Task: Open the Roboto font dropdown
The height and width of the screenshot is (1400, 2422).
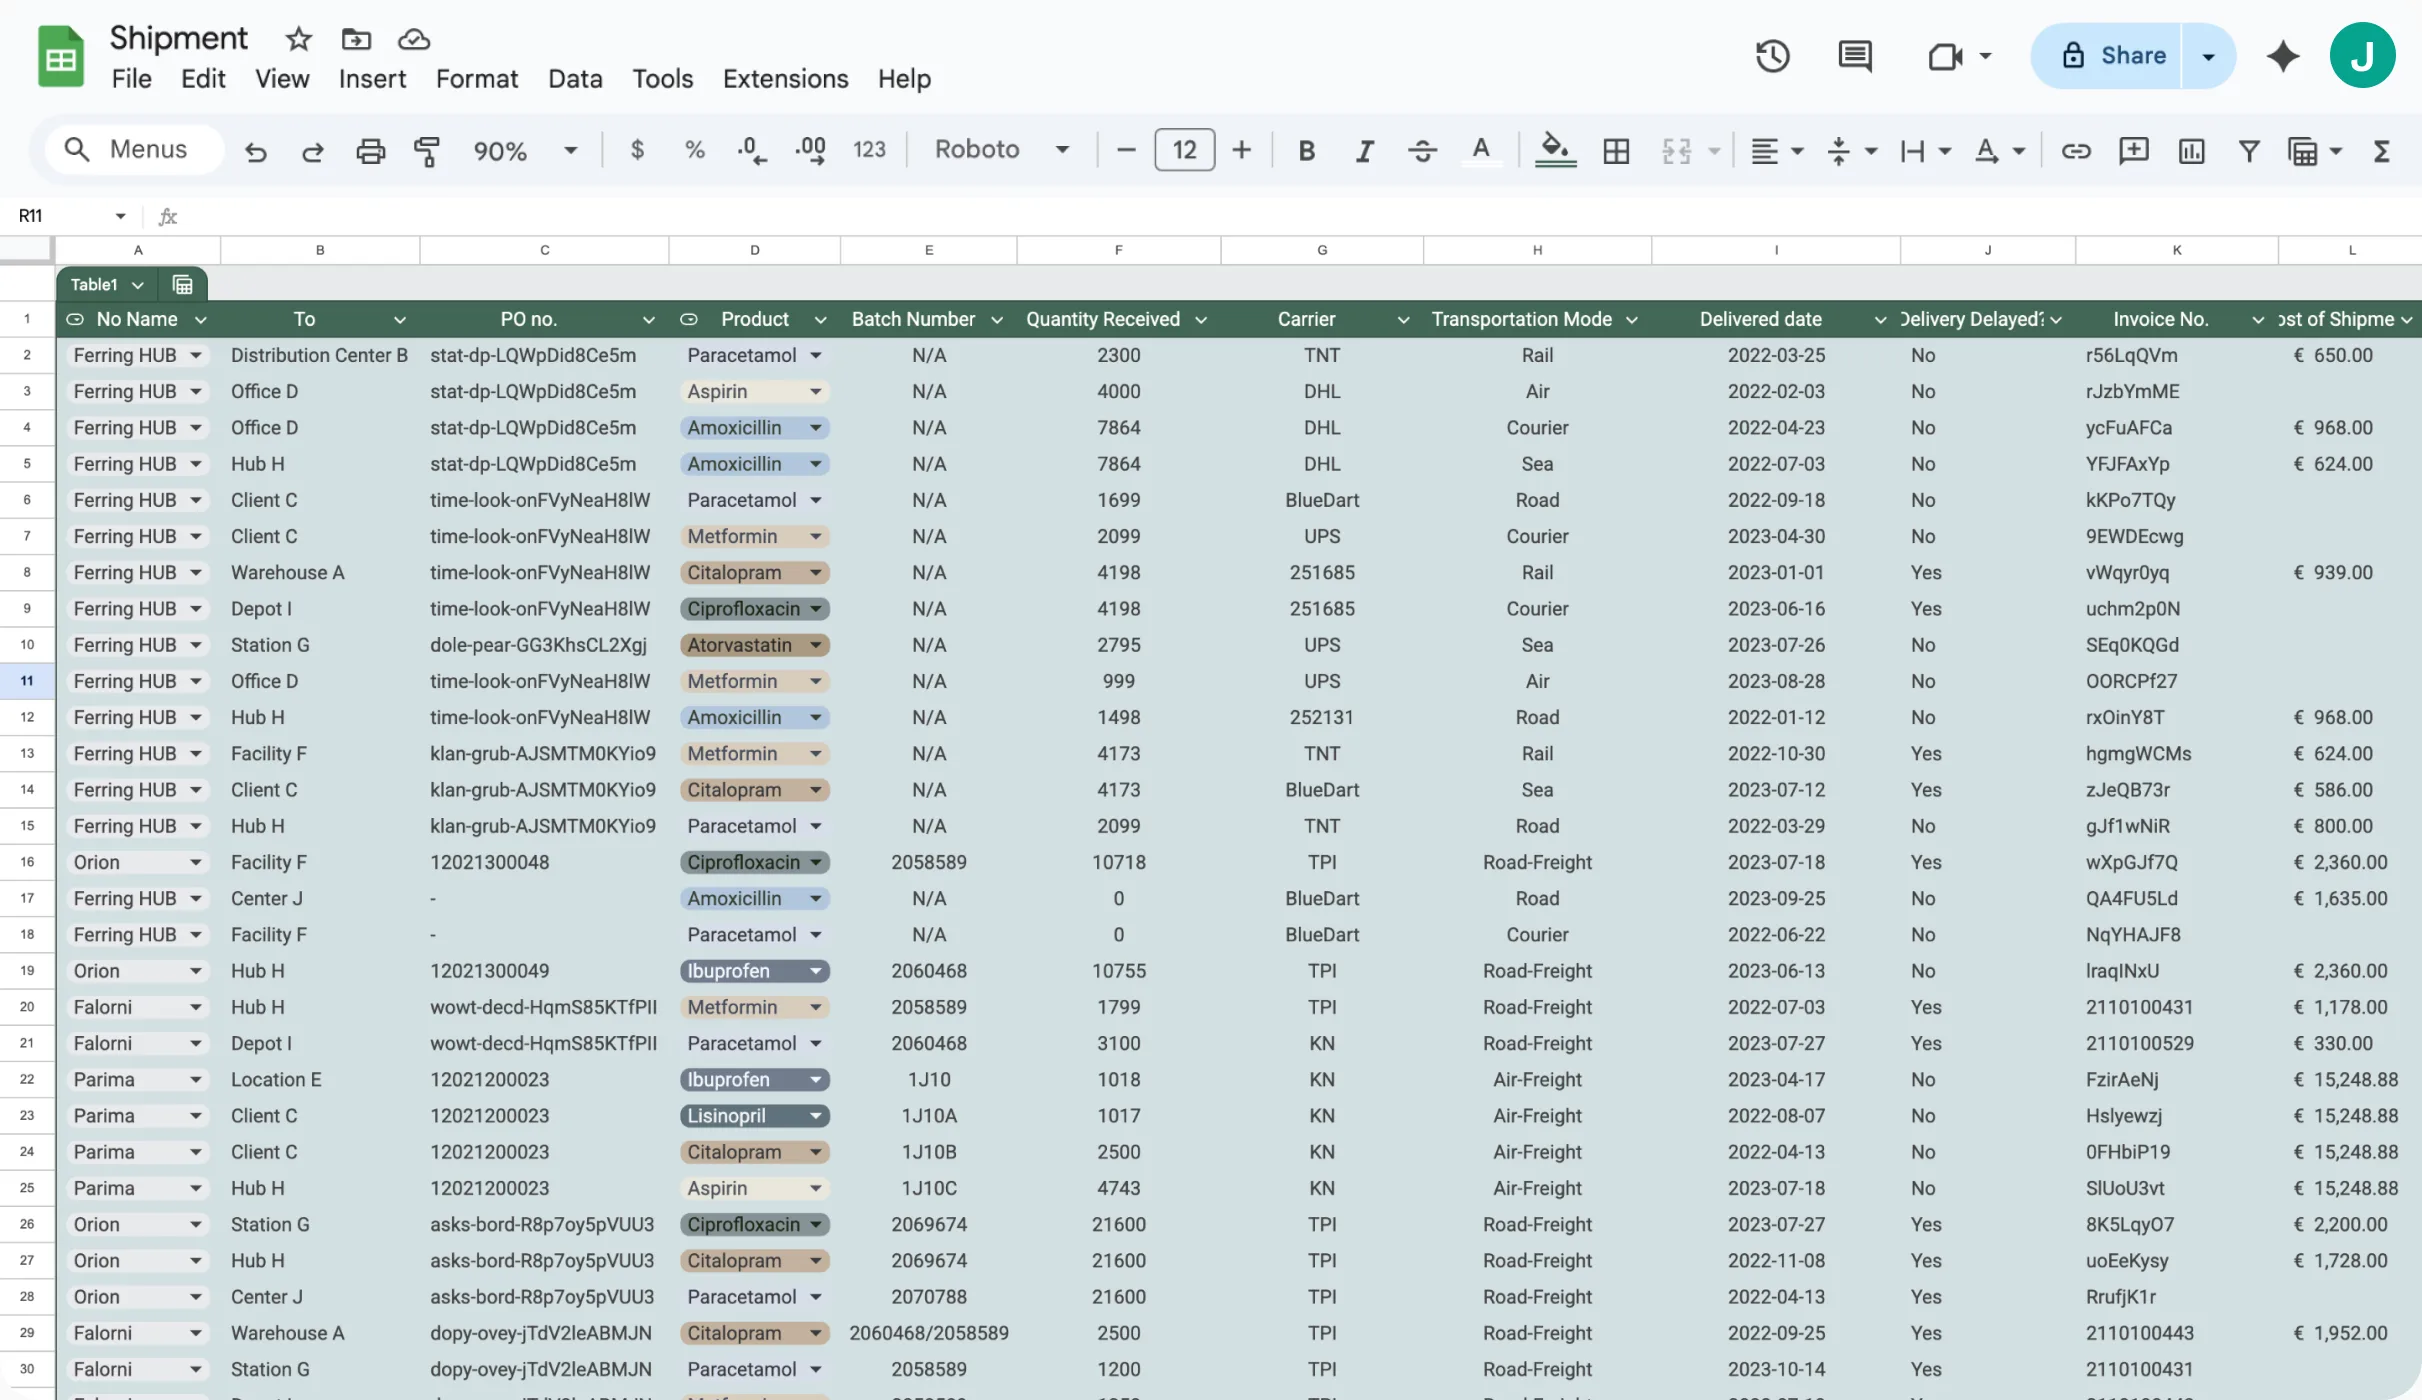Action: tap(1002, 150)
